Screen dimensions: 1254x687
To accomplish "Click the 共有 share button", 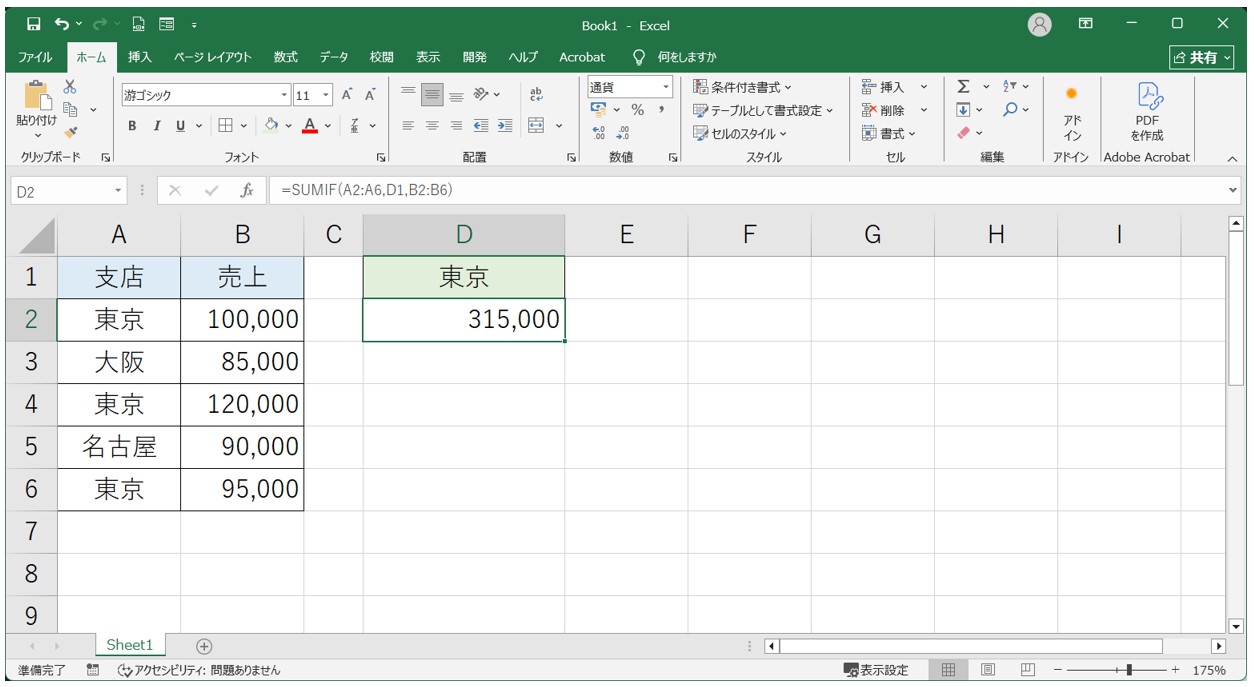I will point(1199,57).
